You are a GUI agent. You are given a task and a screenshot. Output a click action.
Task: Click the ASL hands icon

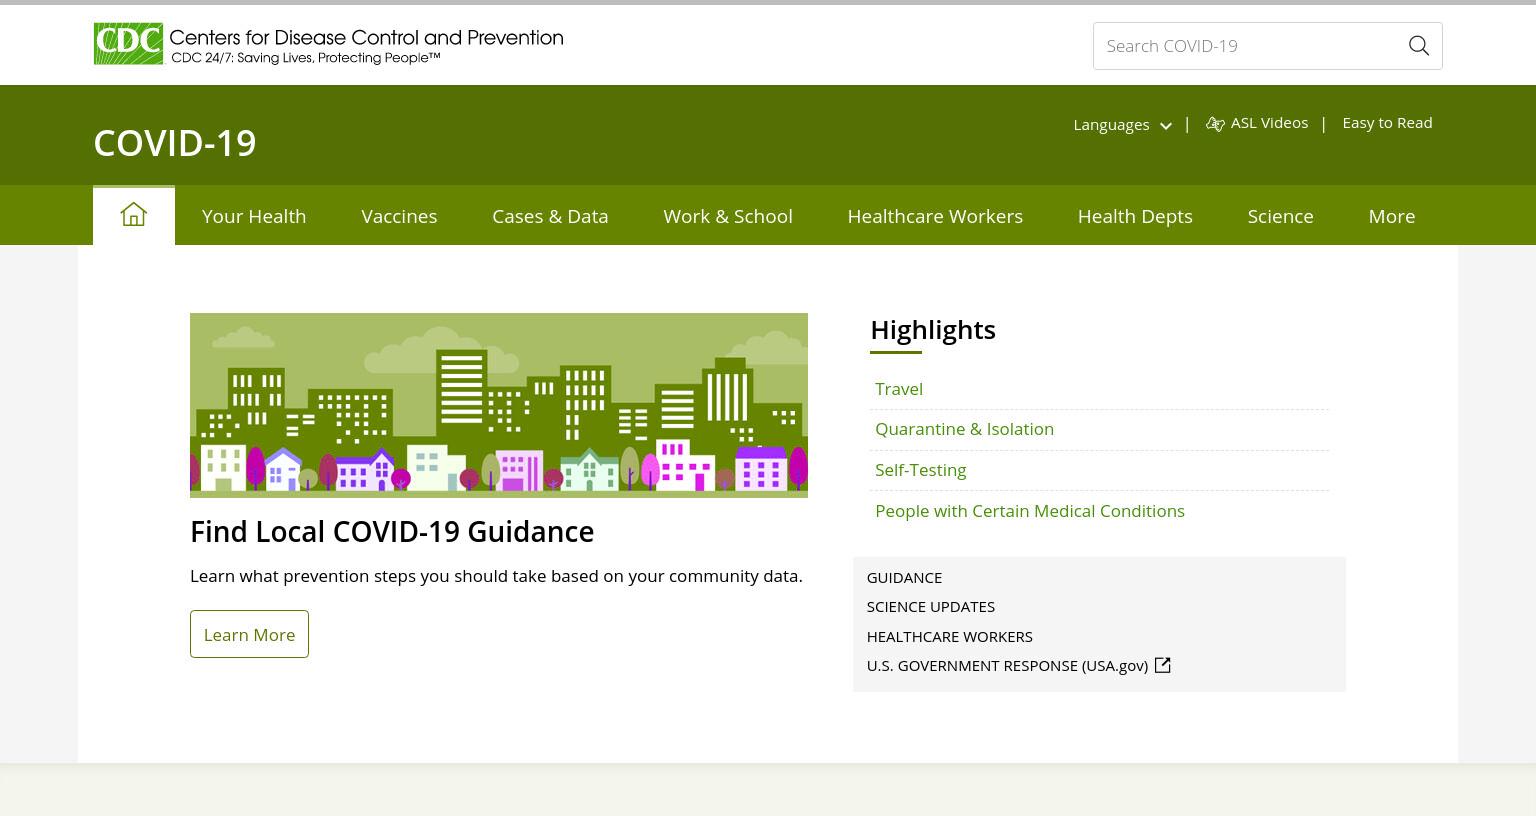pyautogui.click(x=1215, y=124)
